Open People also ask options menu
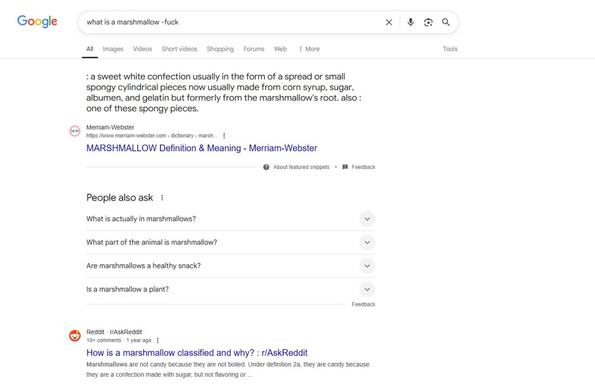The width and height of the screenshot is (595, 387). (x=162, y=198)
